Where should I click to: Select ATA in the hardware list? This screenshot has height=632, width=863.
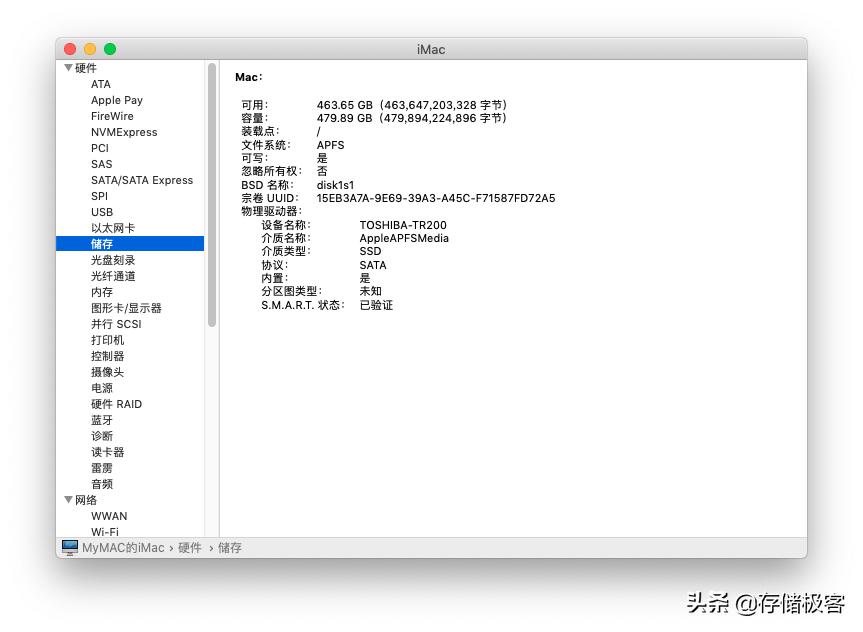pos(101,84)
